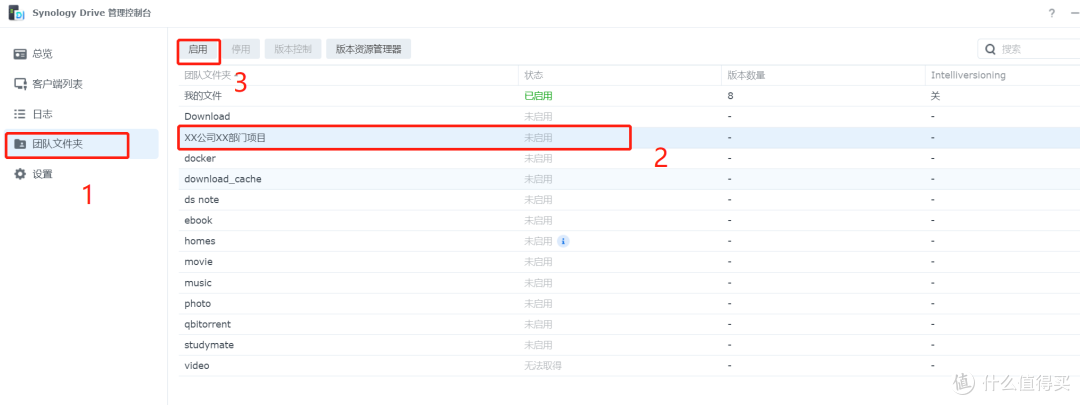Click the Synology Drive app logo icon
This screenshot has width=1080, height=405.
tap(17, 13)
